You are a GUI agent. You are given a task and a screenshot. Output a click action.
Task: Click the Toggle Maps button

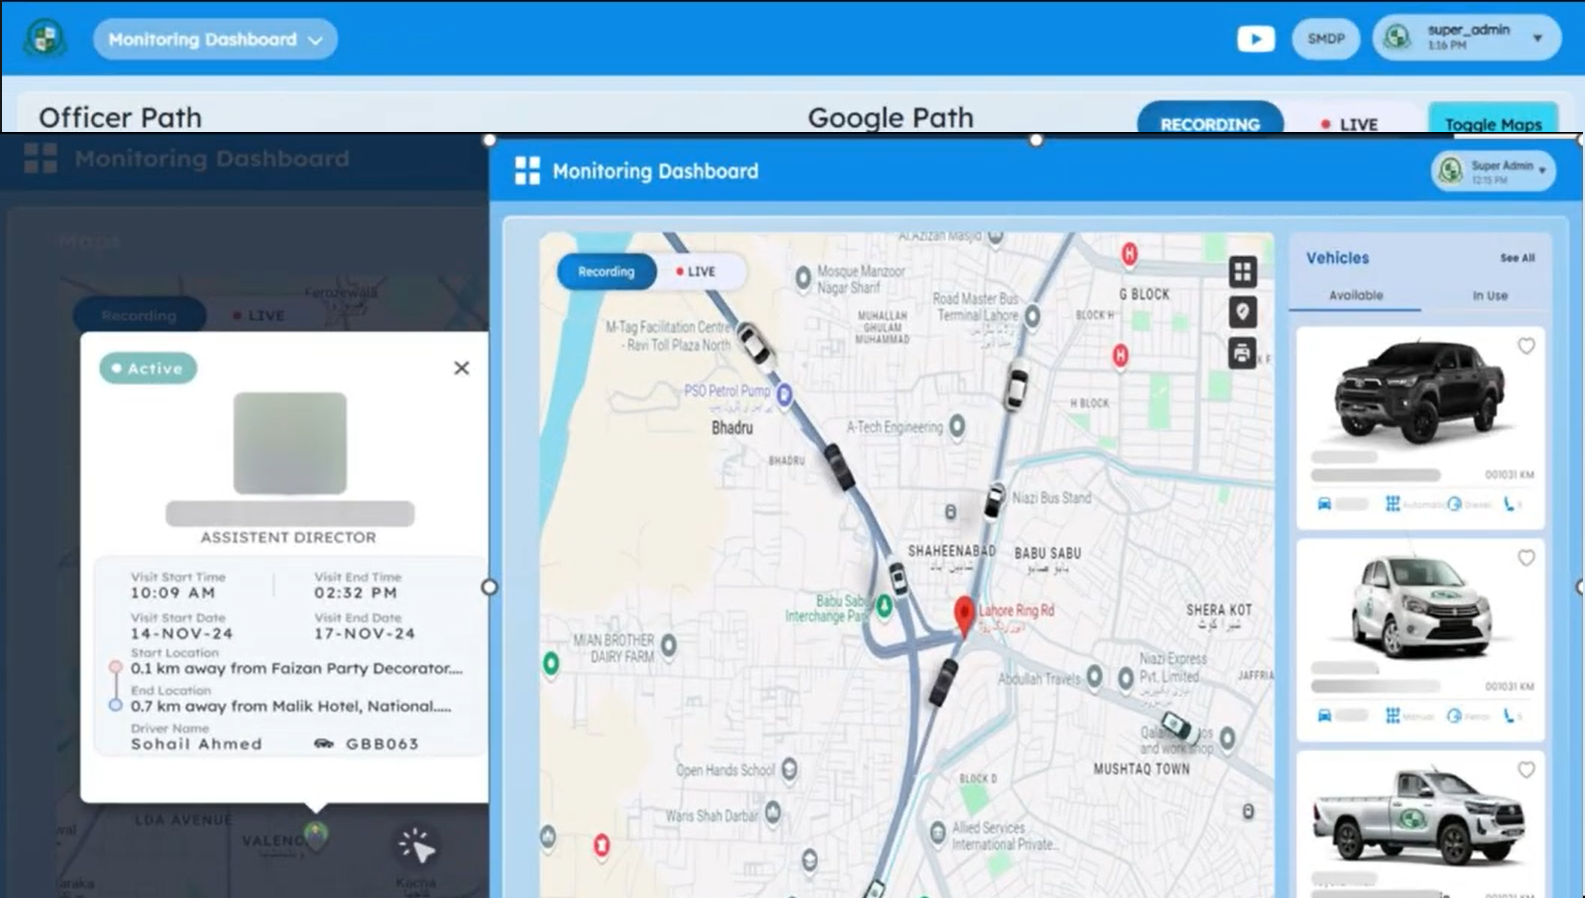[x=1493, y=122]
